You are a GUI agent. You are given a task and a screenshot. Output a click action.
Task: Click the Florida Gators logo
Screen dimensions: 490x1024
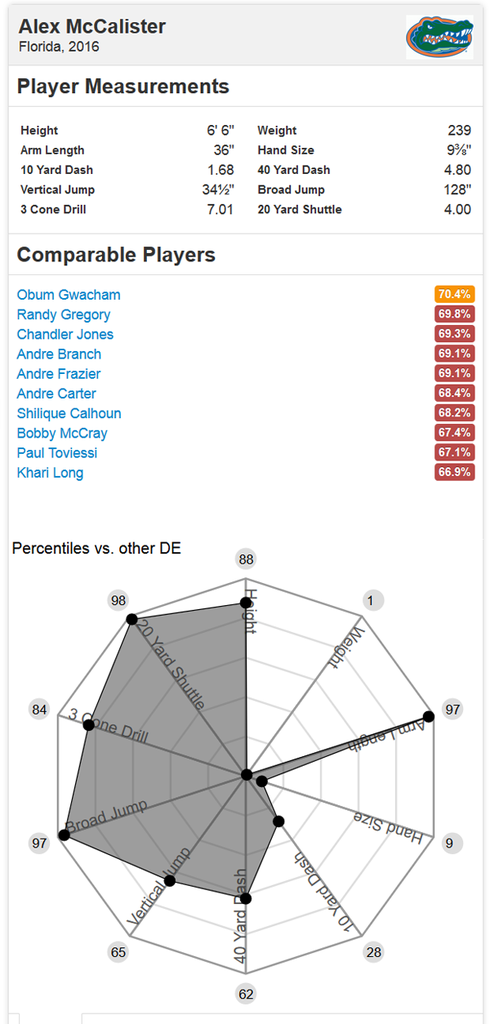pyautogui.click(x=440, y=37)
